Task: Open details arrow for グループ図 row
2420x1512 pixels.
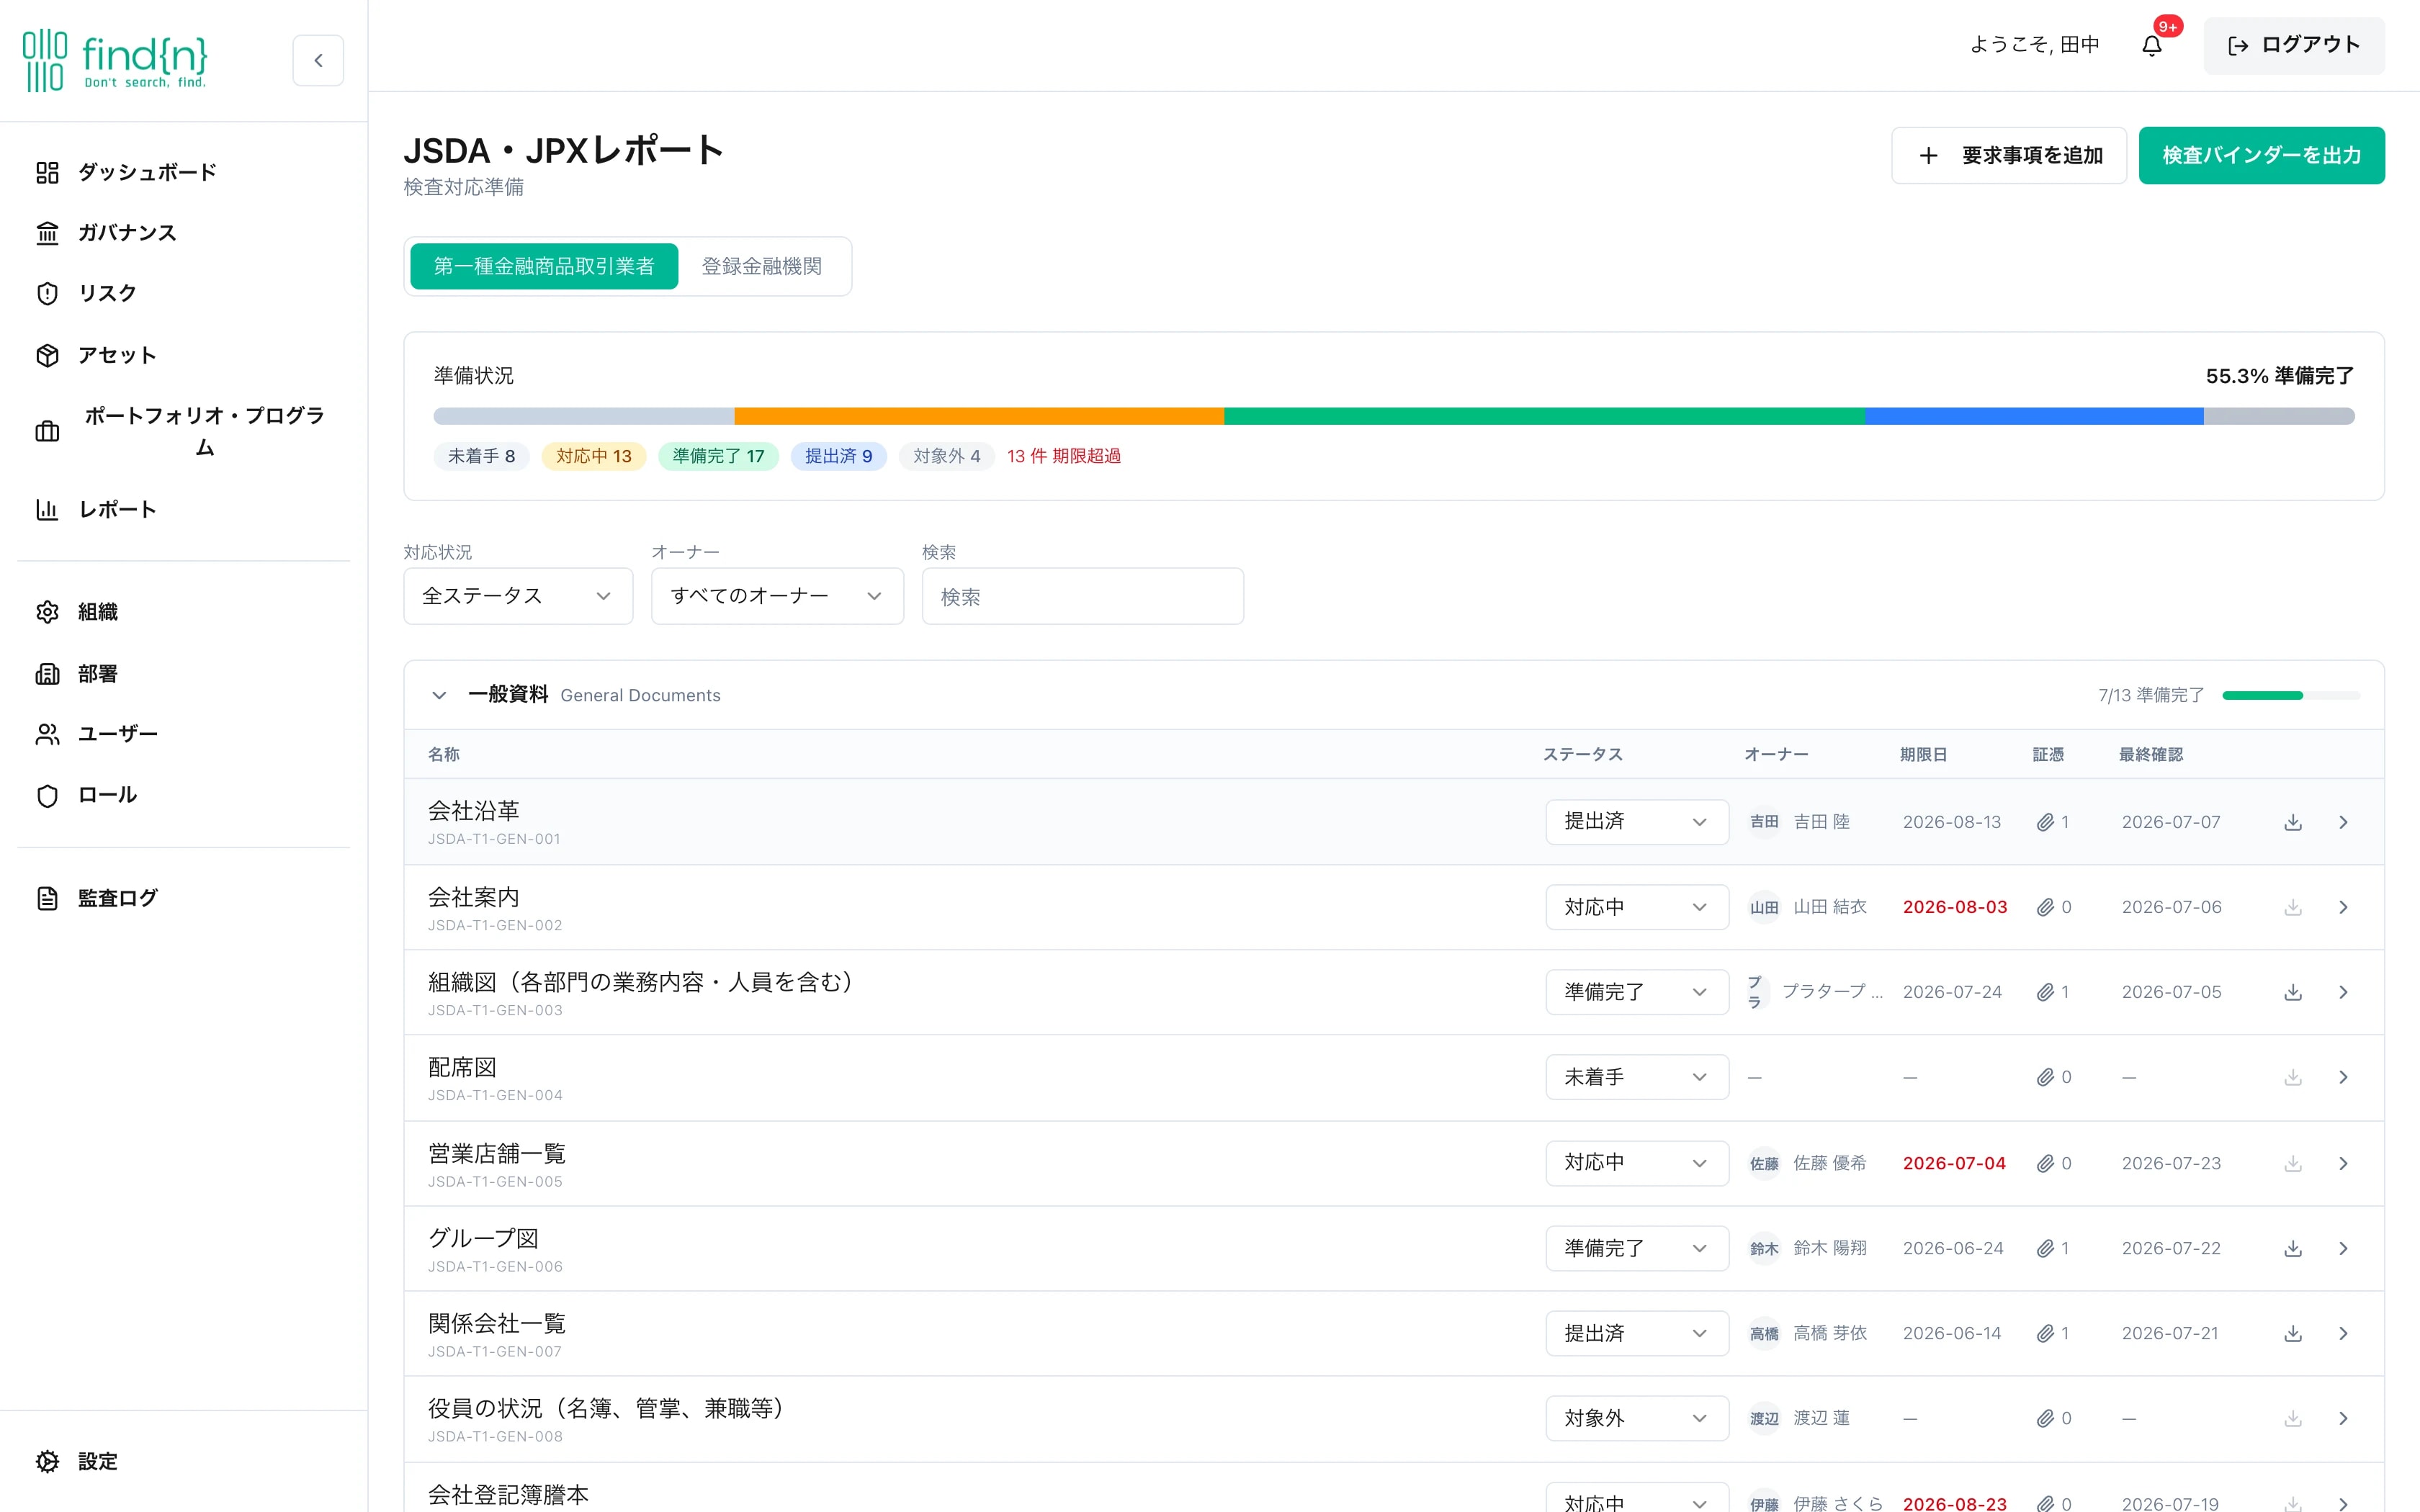Action: [x=2343, y=1248]
